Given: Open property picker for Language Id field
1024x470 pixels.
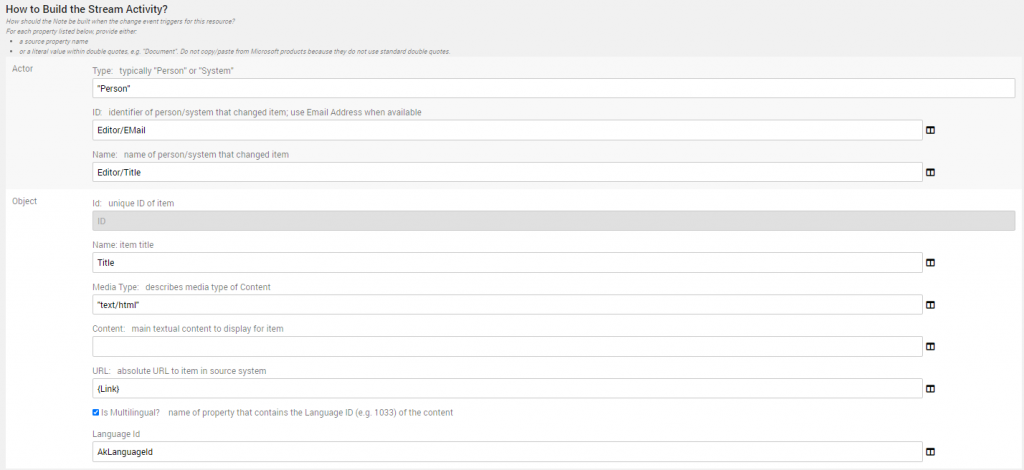Looking at the screenshot, I should 930,452.
